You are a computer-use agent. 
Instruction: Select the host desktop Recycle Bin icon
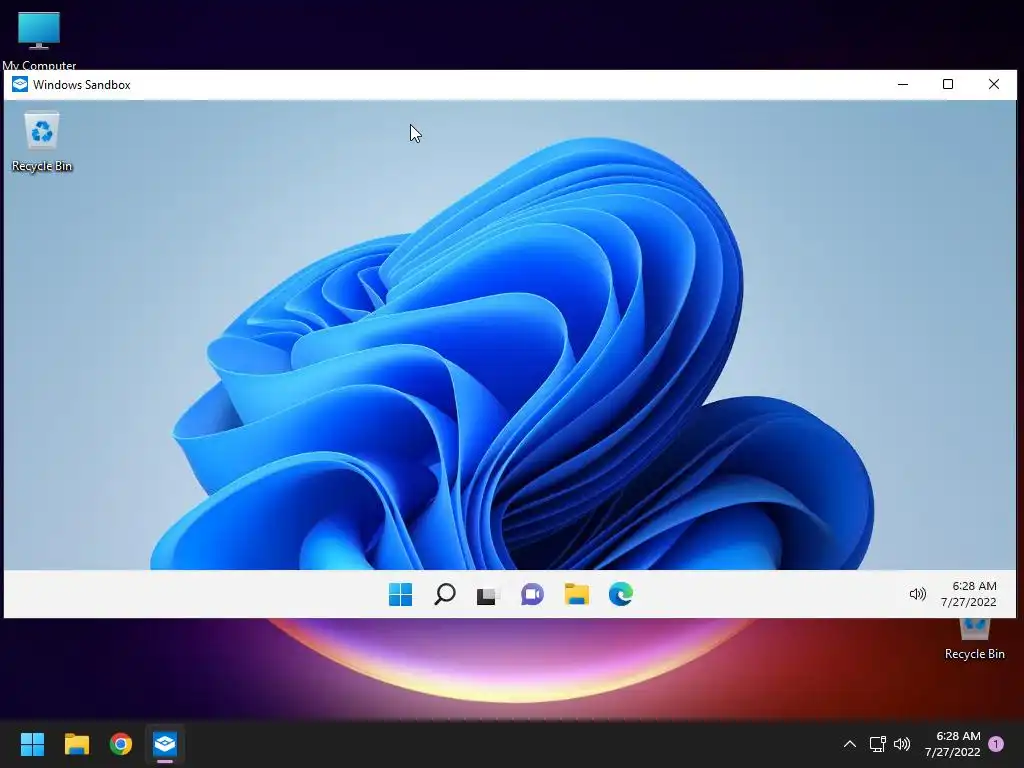click(974, 639)
